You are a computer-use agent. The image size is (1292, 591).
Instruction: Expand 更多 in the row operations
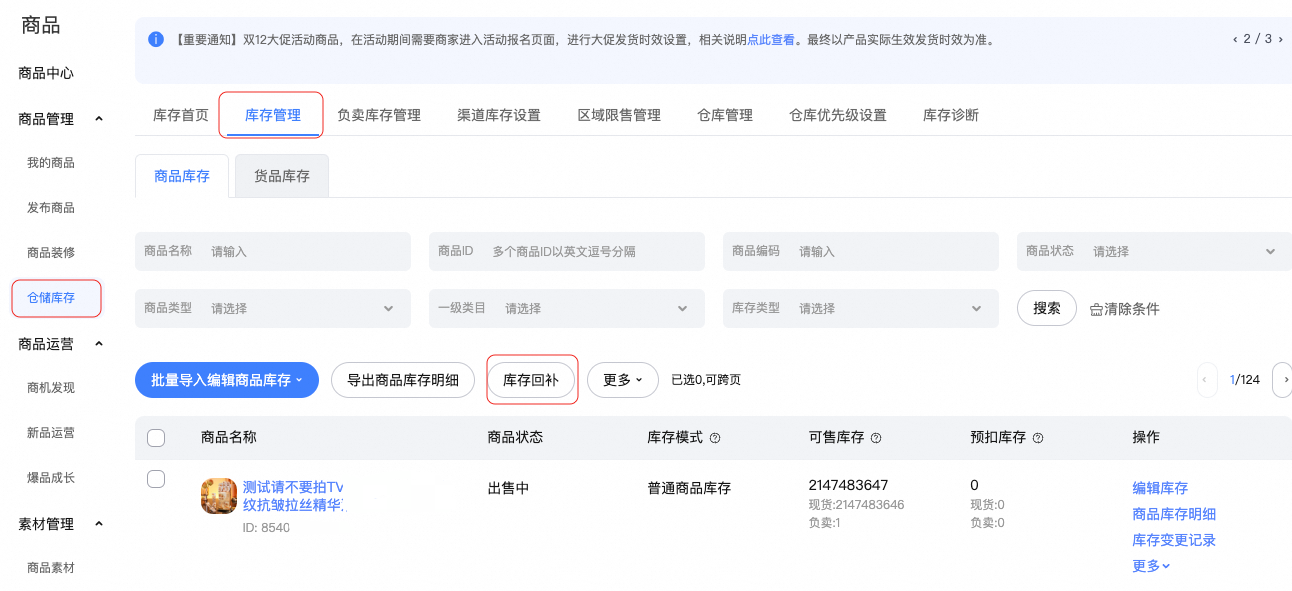point(1151,566)
